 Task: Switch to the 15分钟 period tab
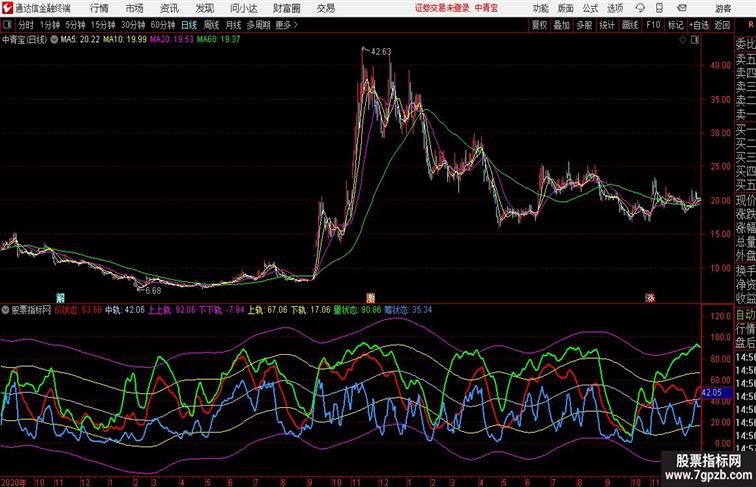103,25
